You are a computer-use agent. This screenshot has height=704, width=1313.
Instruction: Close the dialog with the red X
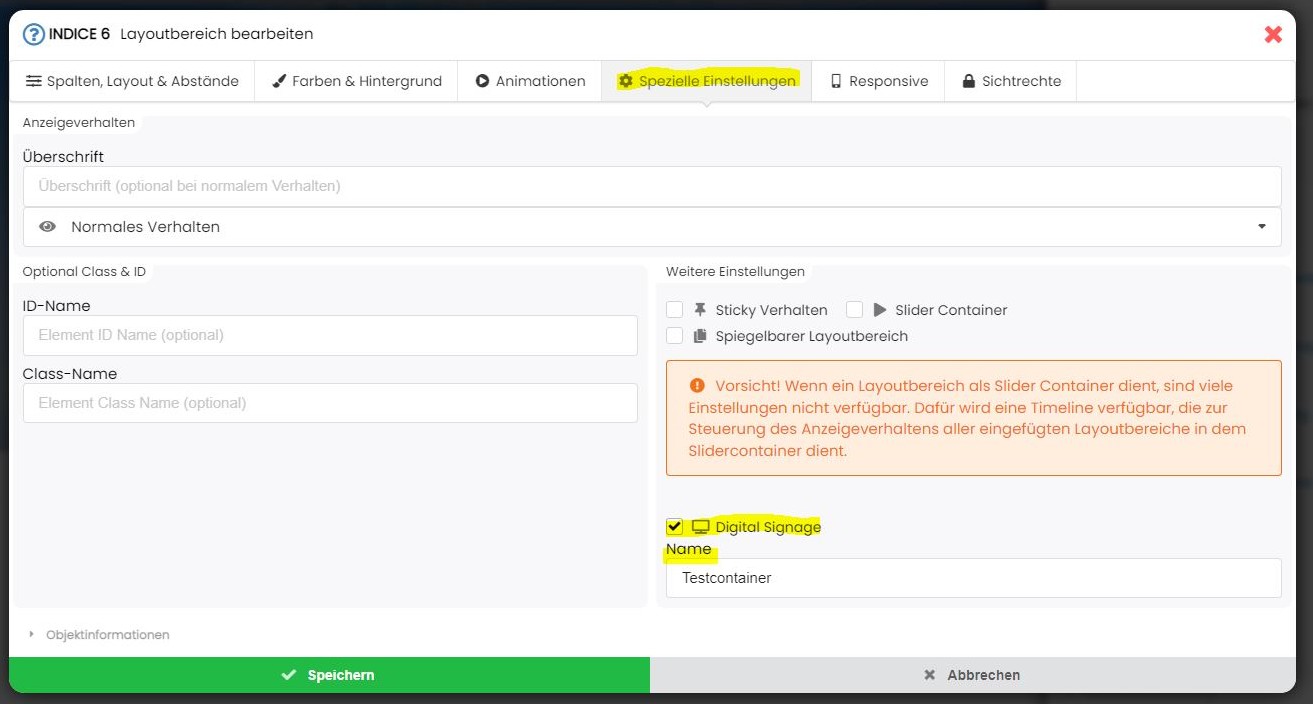(1273, 34)
